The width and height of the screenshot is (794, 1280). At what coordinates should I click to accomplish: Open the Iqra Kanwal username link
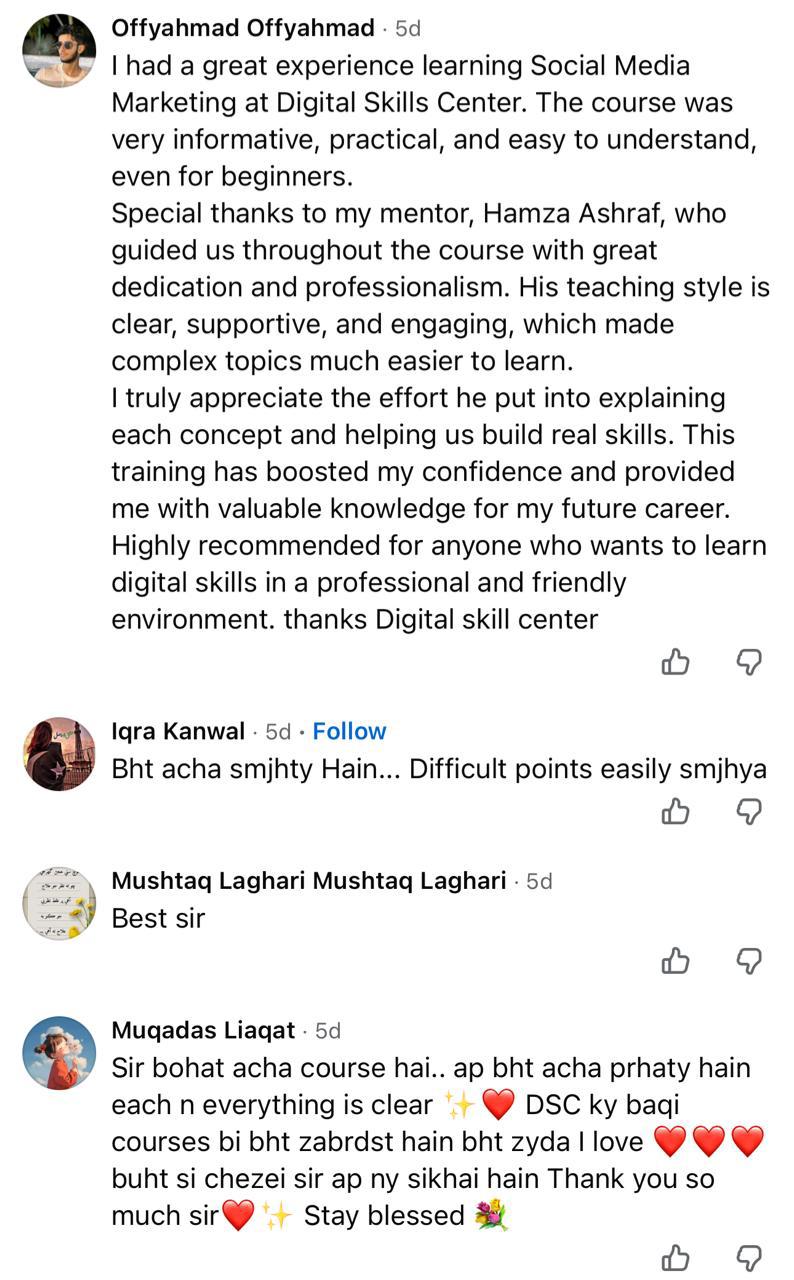[x=178, y=731]
